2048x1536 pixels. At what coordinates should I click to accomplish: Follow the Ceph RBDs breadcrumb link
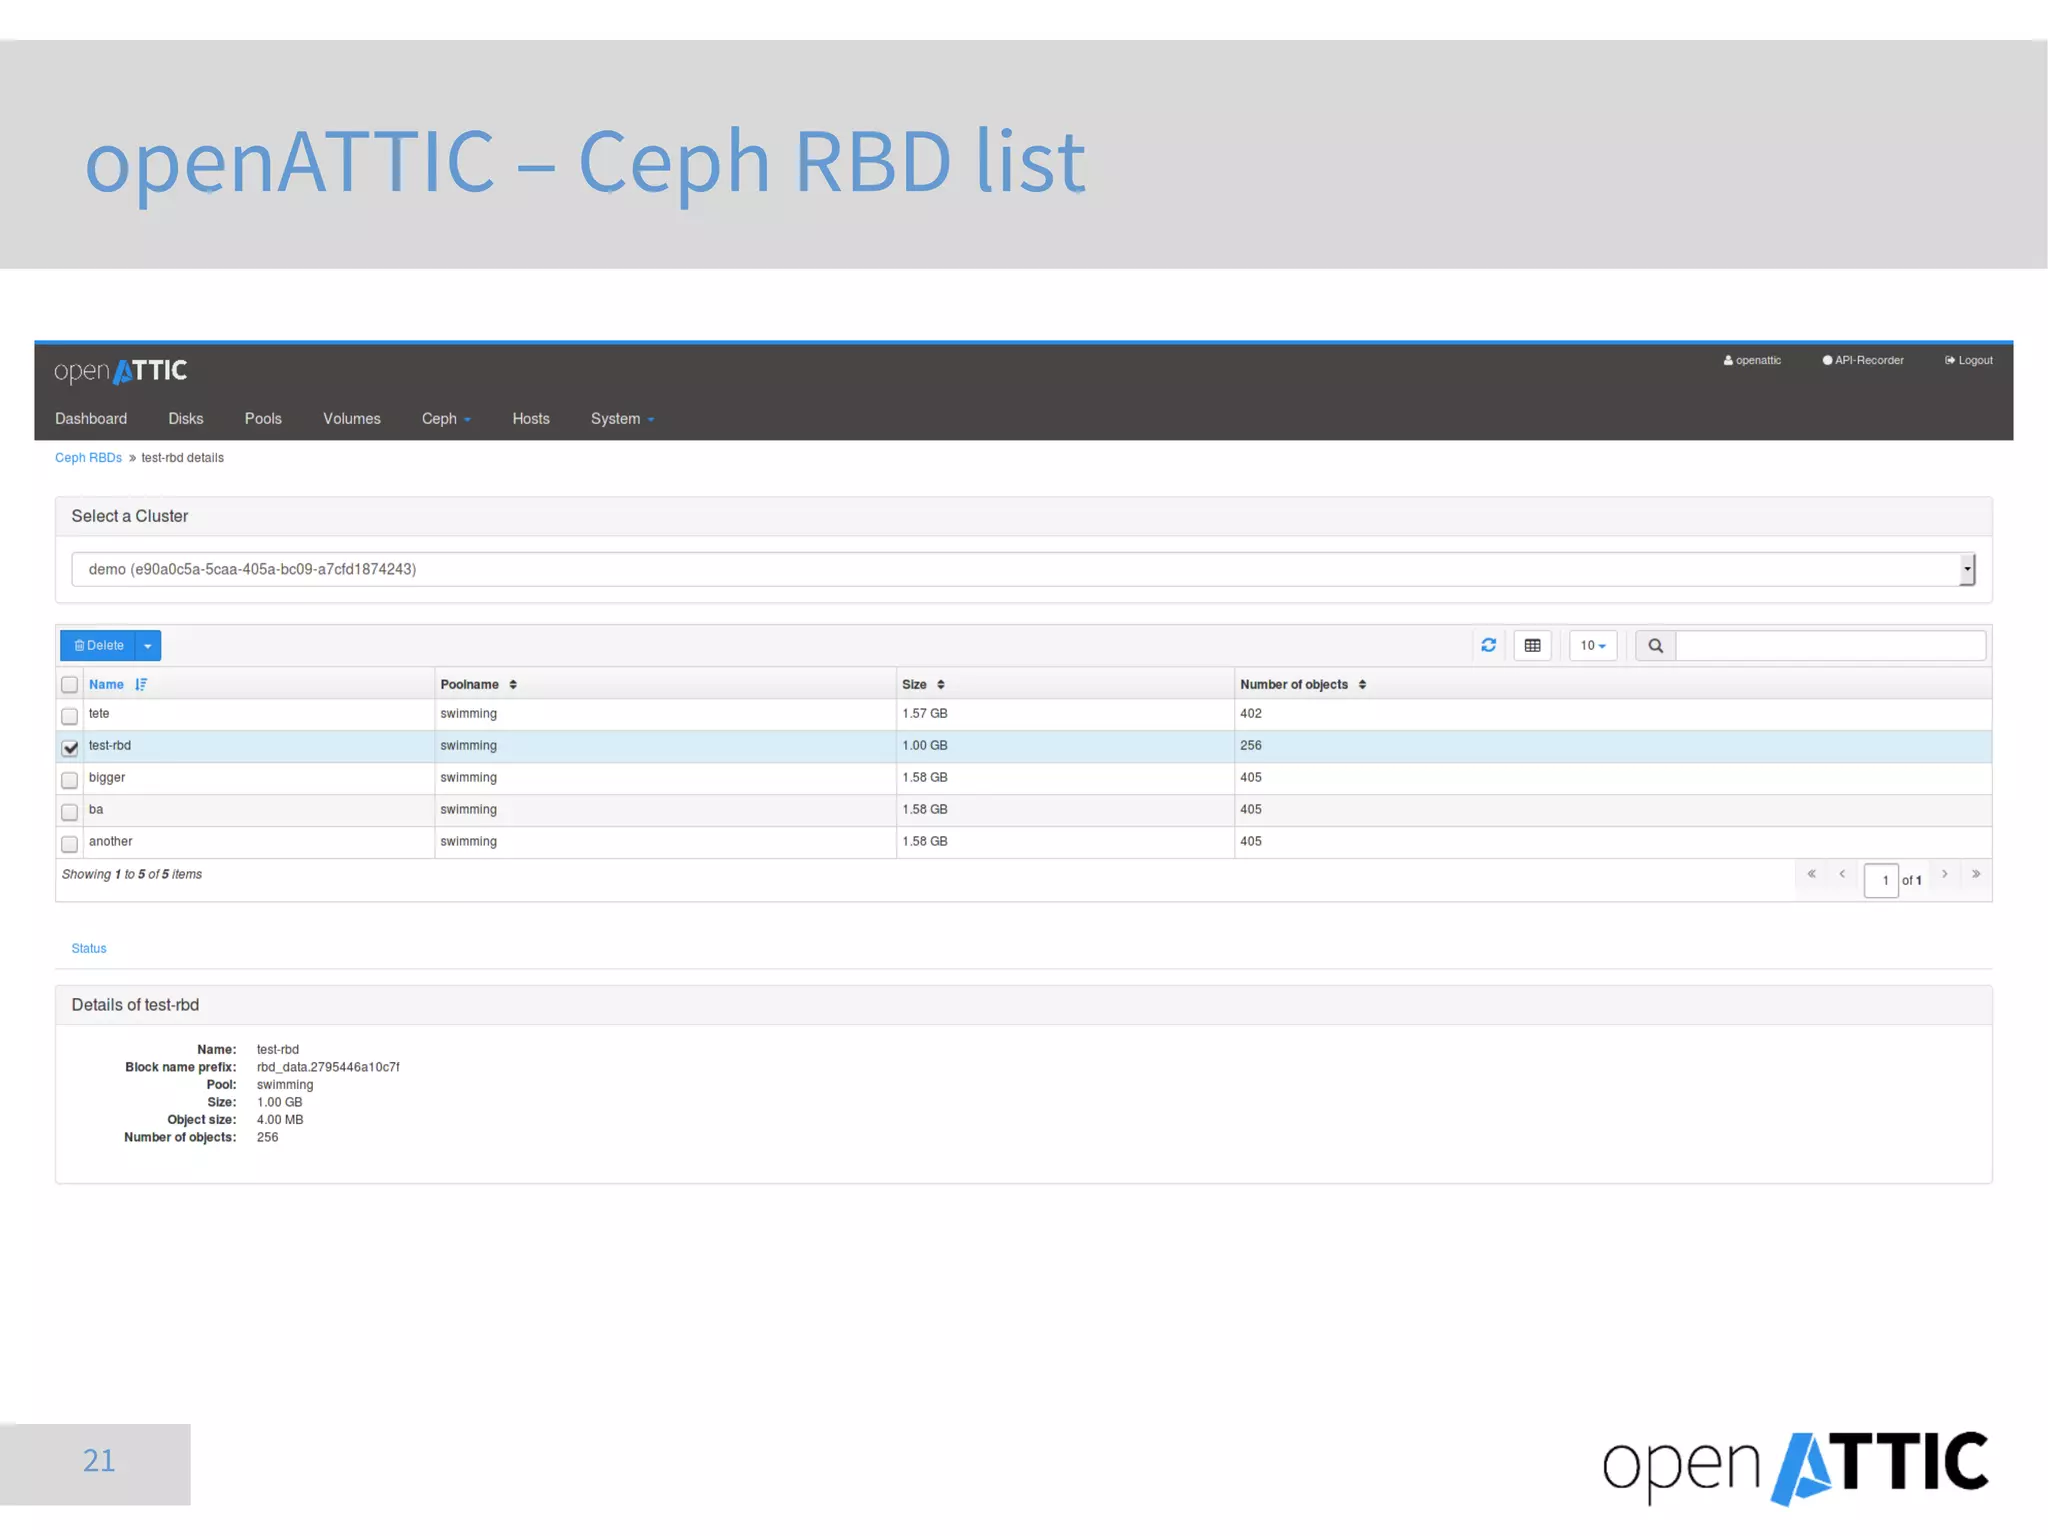88,458
